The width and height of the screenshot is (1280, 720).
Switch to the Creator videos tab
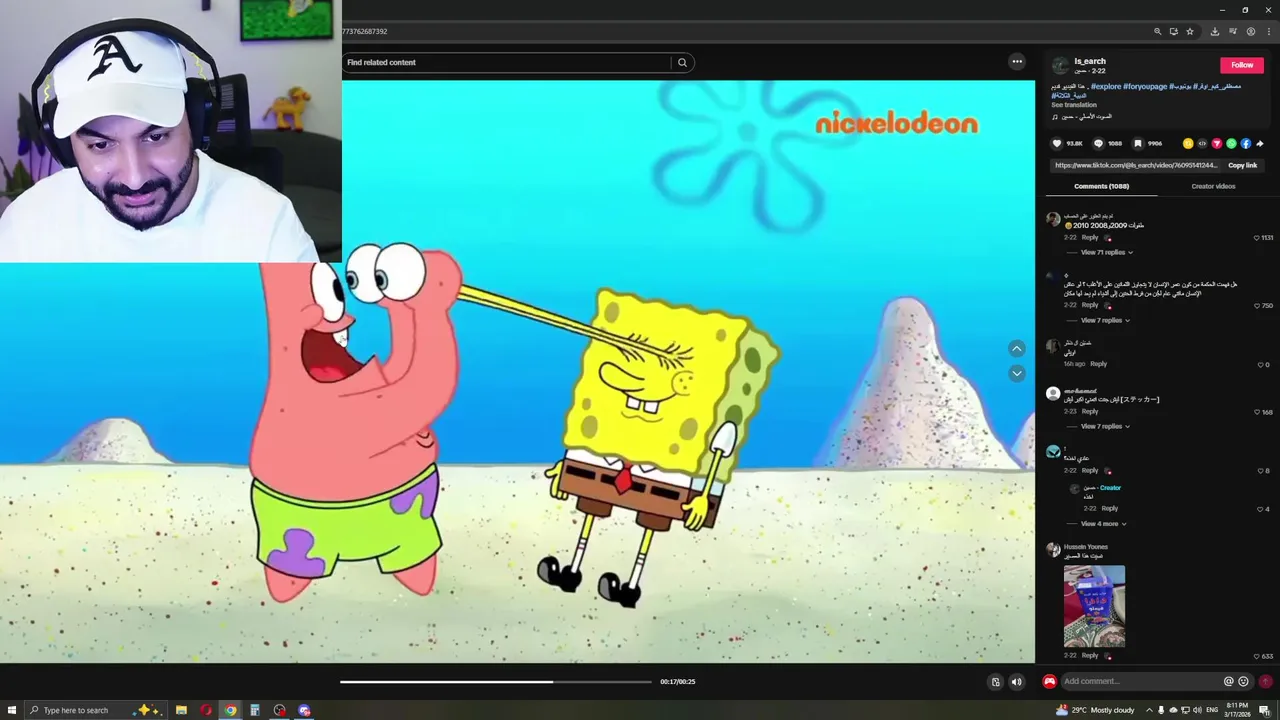coord(1213,186)
